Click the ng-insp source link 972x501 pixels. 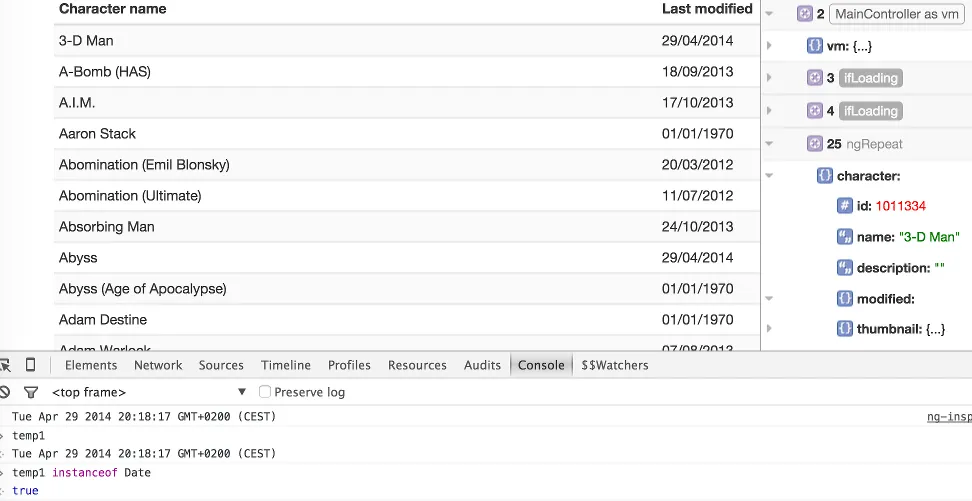pyautogui.click(x=948, y=417)
